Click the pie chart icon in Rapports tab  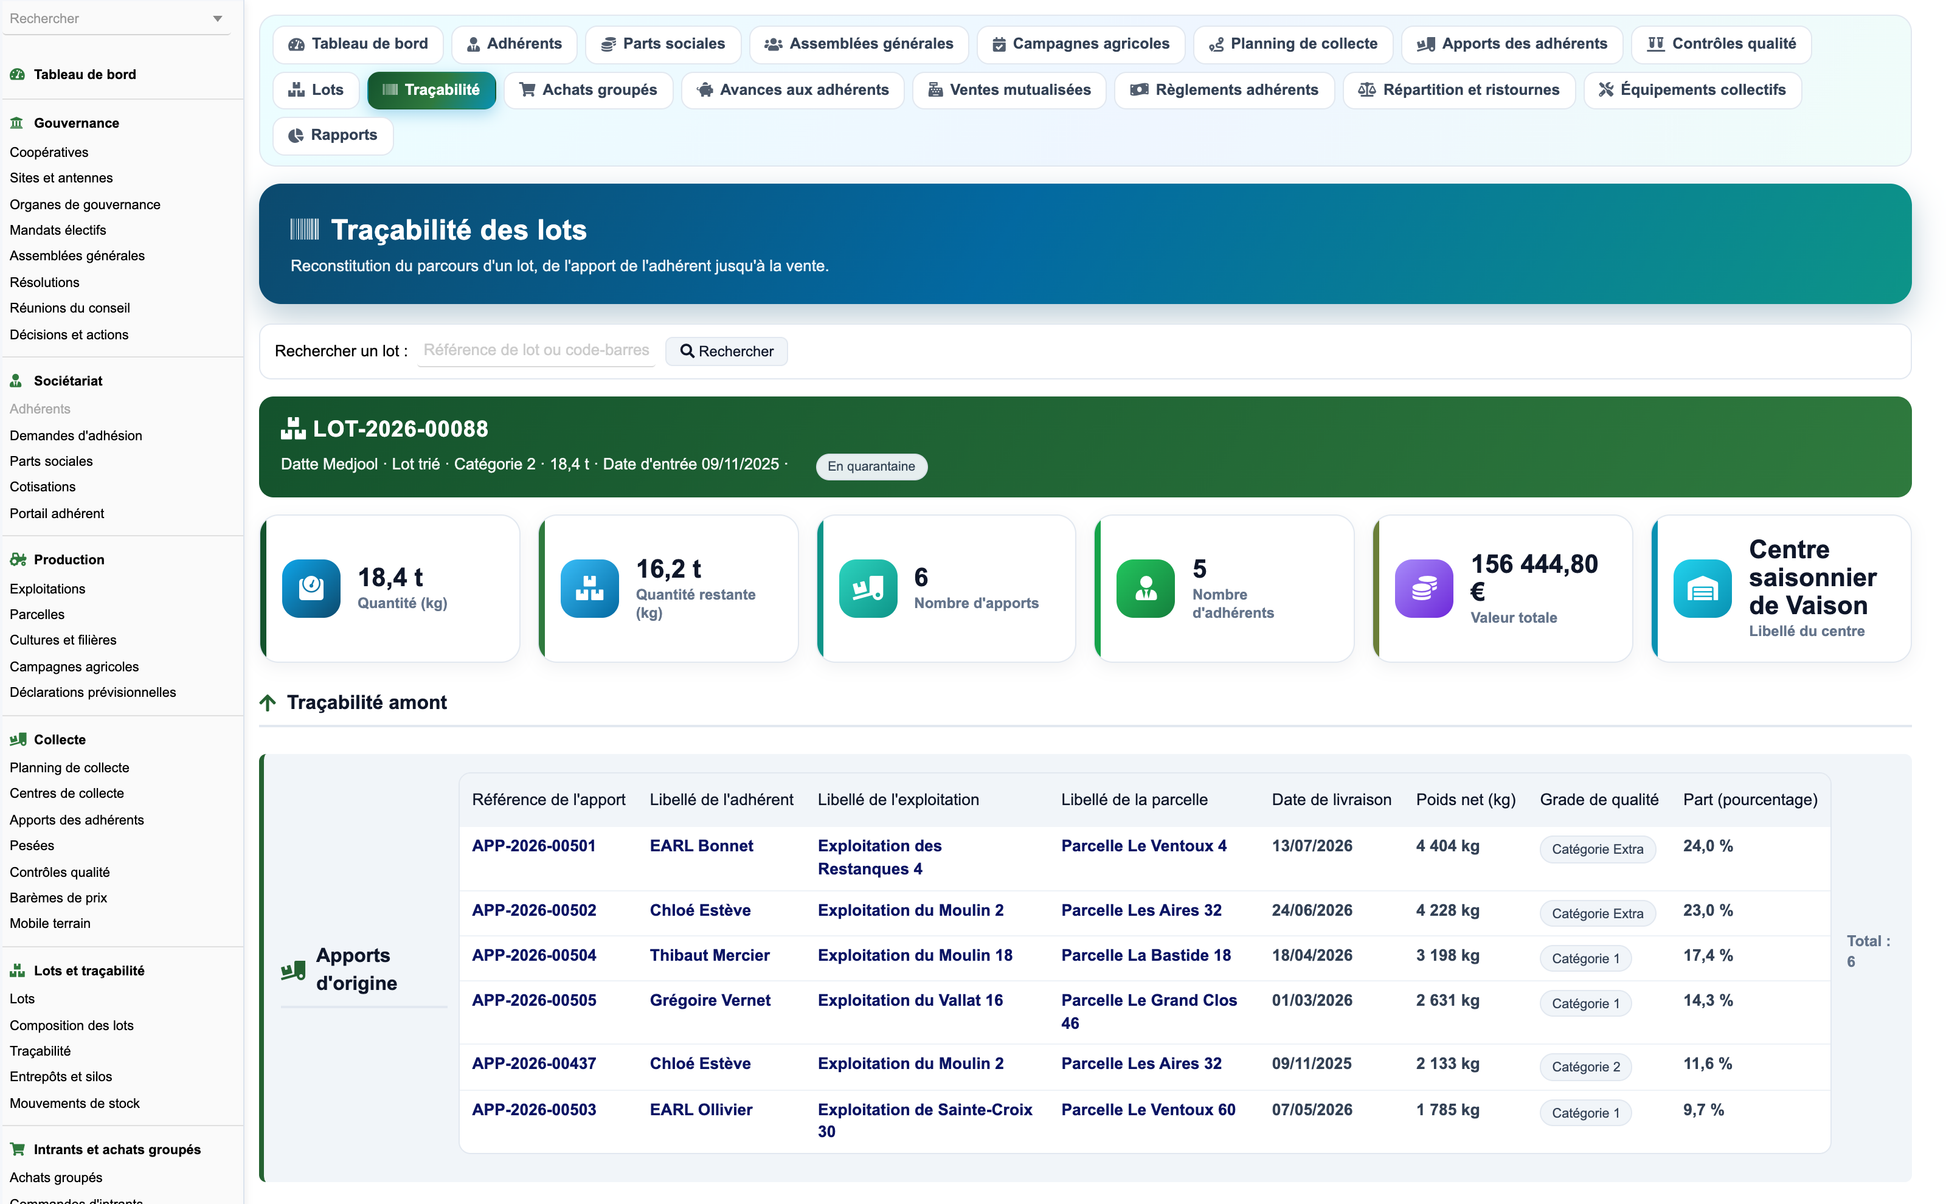tap(296, 135)
